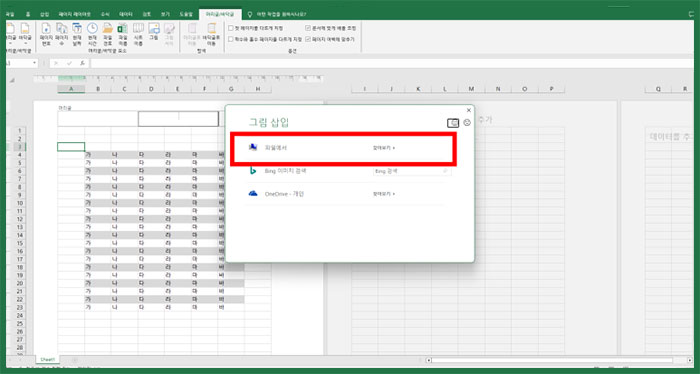Insert 현재 날짜 (Current Date) element
The image size is (700, 374).
point(77,34)
